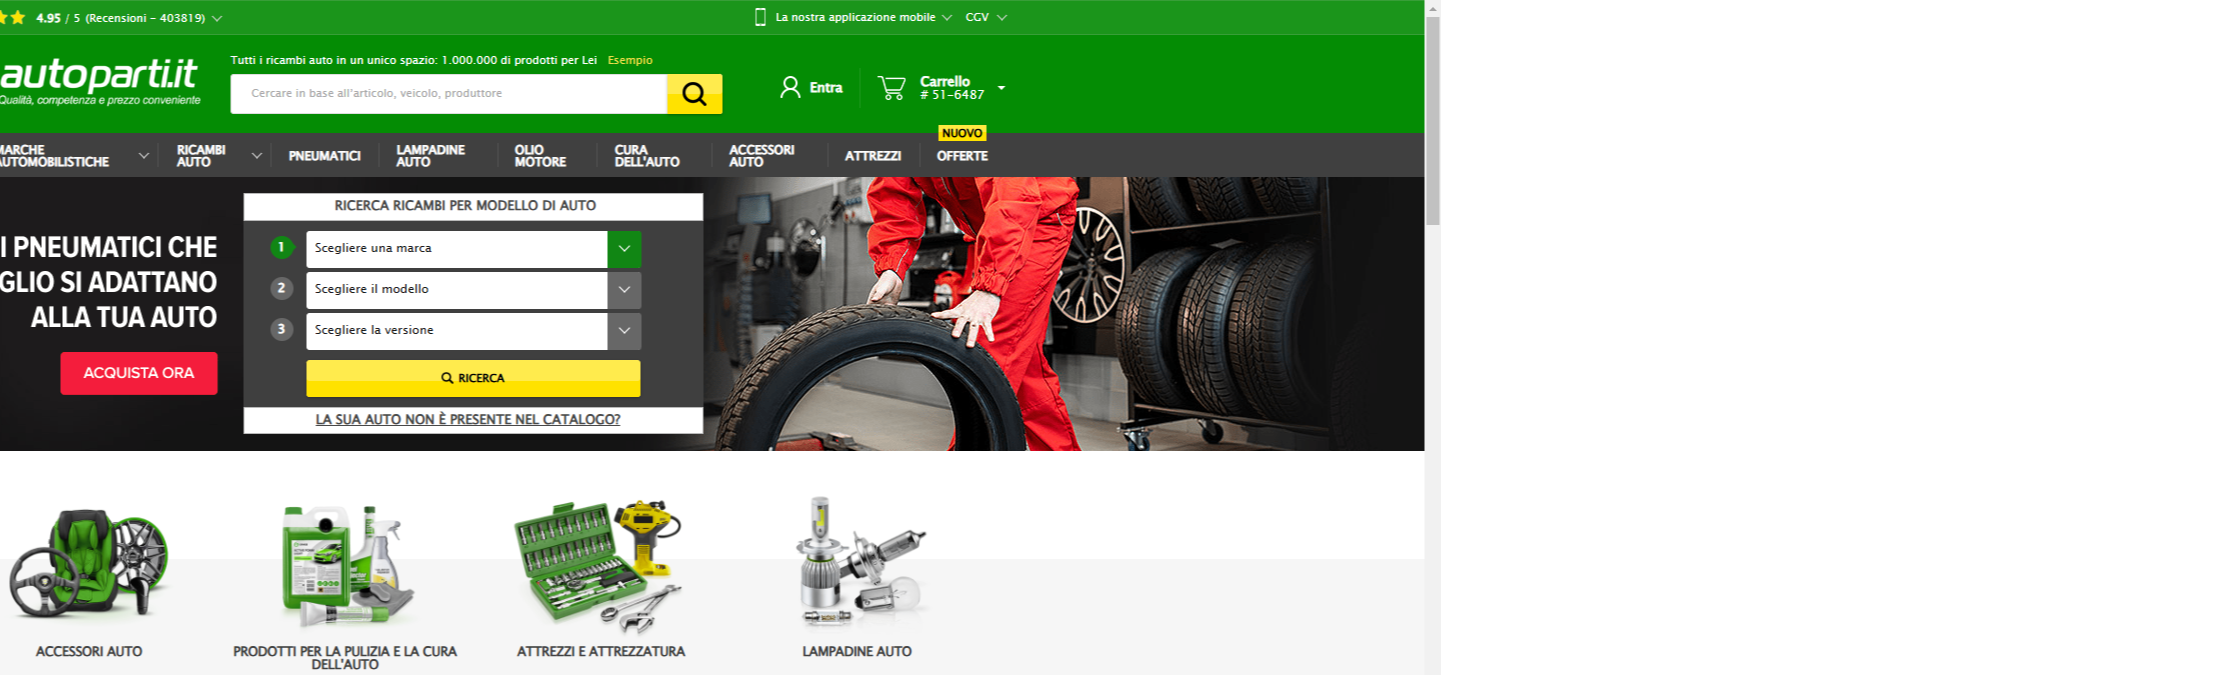This screenshot has height=675, width=2226.
Task: Click the autoparti.it logo
Action: tap(98, 80)
